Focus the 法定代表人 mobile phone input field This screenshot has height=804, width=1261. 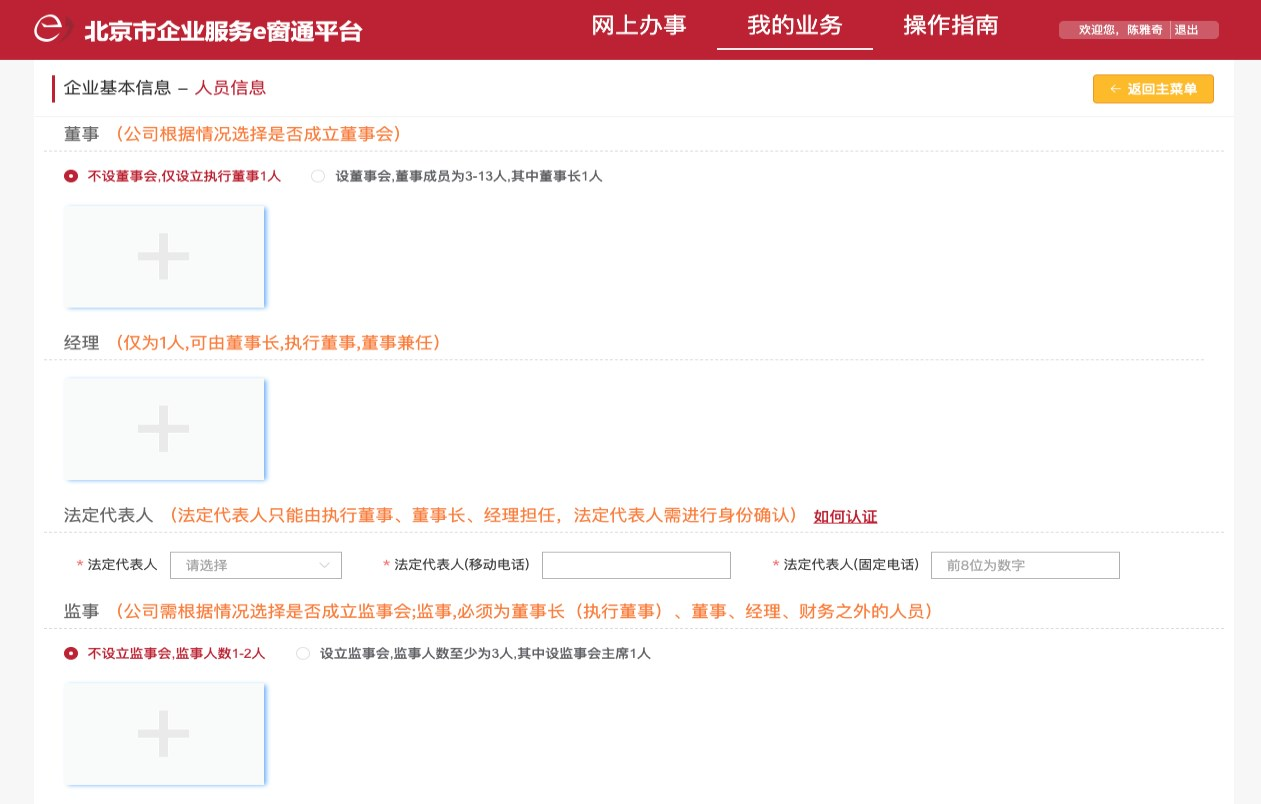(636, 565)
